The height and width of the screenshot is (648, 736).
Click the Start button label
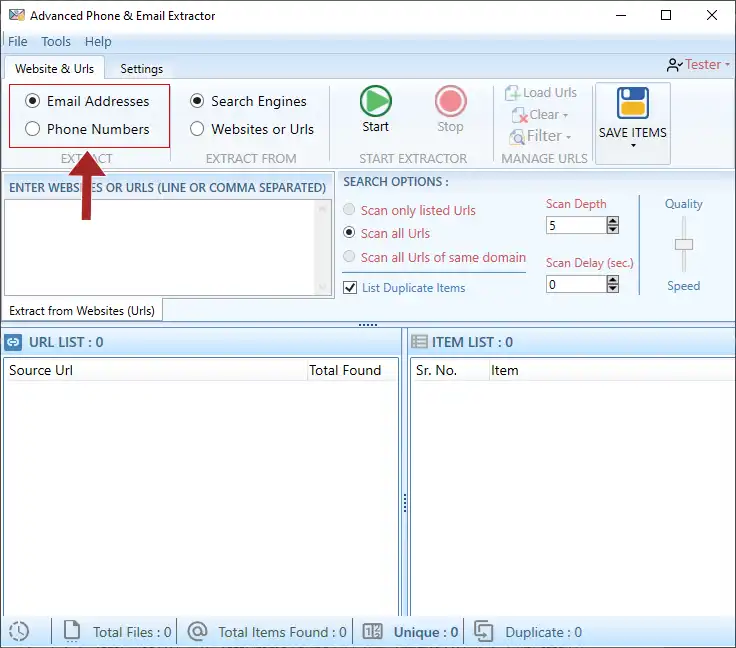[x=376, y=127]
